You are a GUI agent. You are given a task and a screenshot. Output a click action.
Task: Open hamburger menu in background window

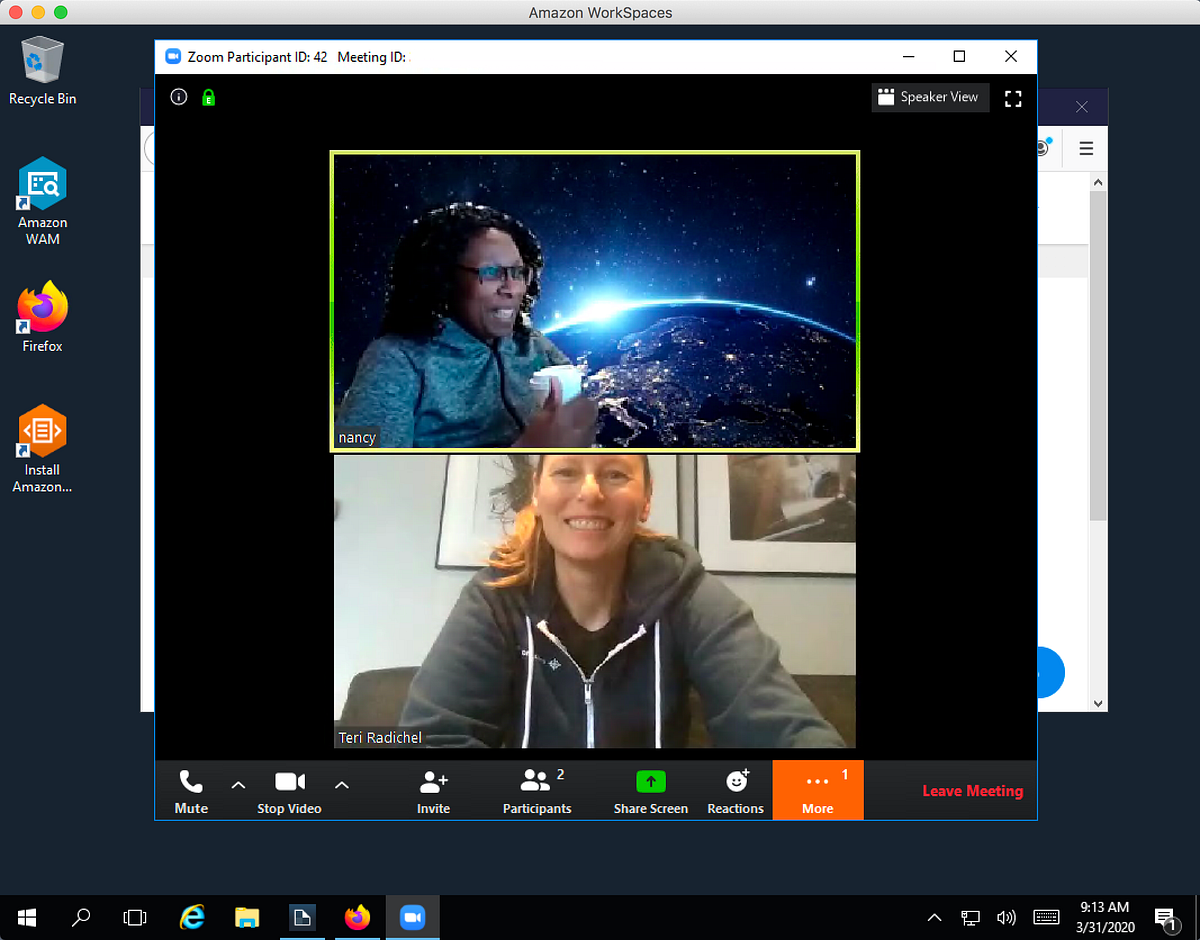[x=1086, y=149]
